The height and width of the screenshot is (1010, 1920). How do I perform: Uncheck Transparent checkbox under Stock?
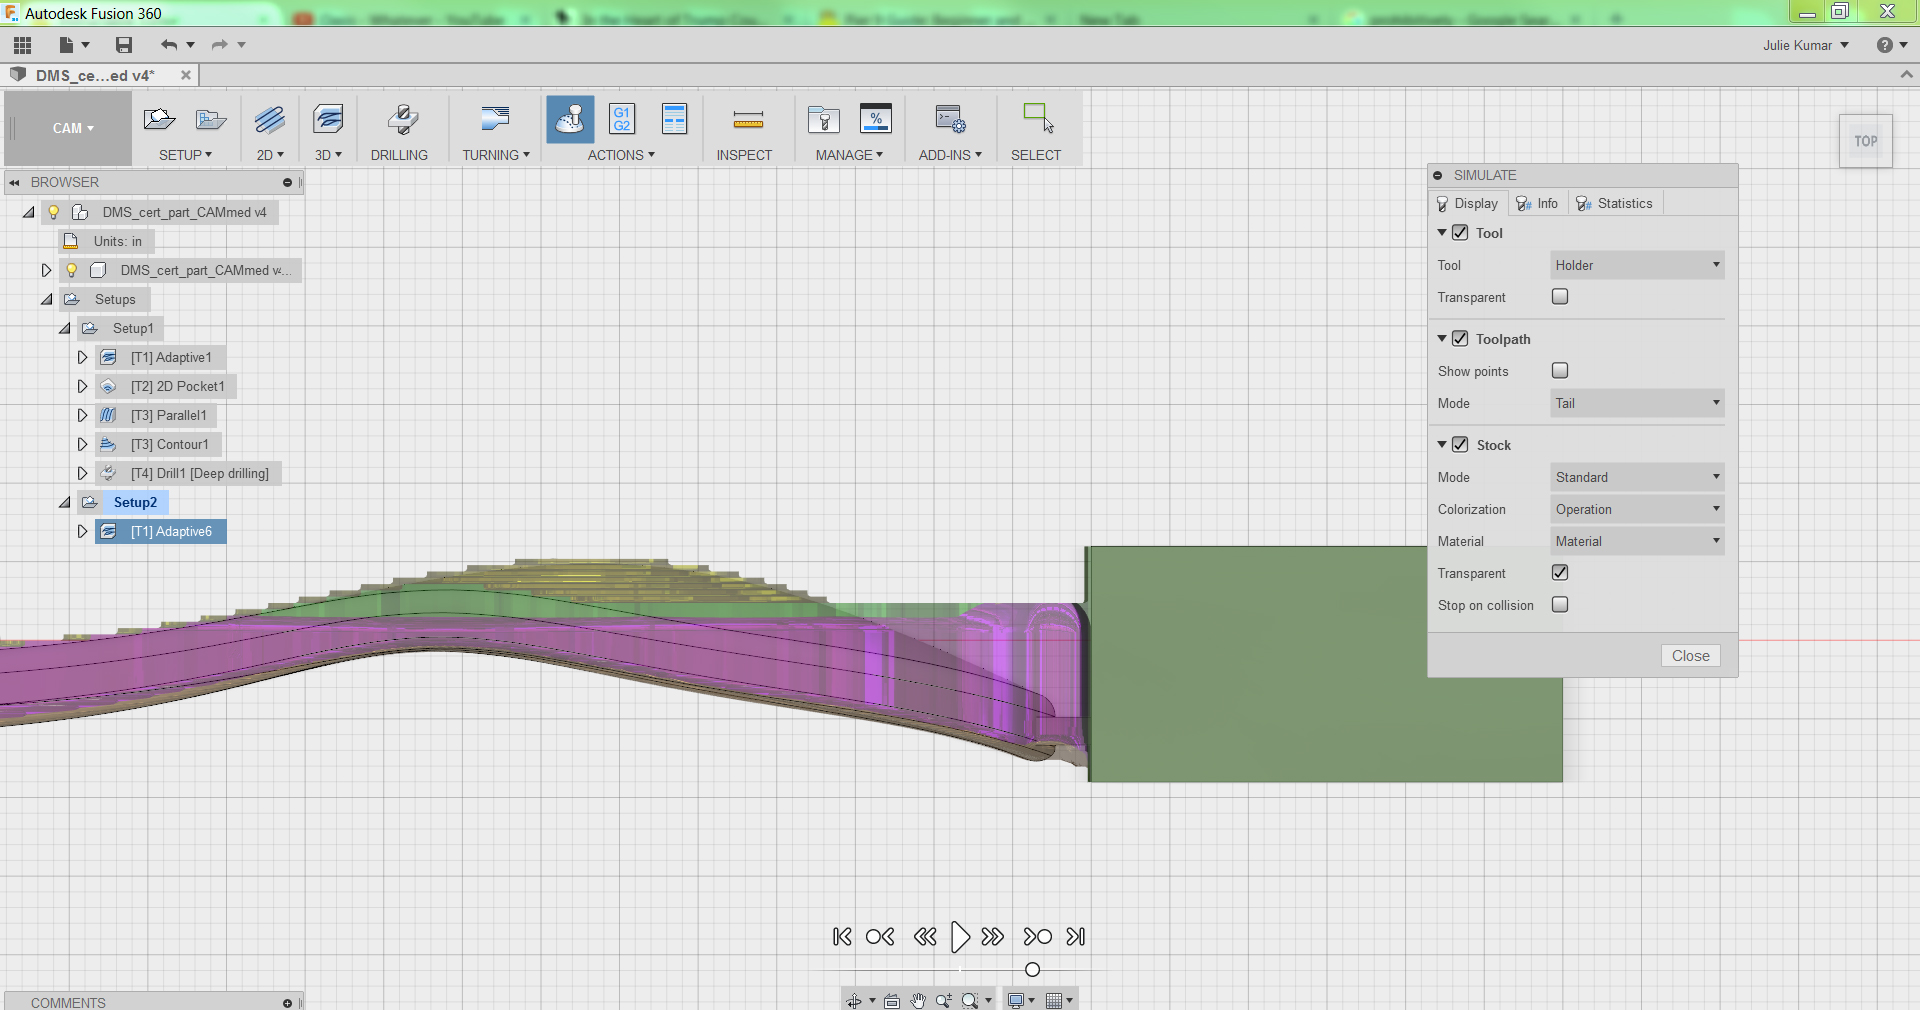pos(1560,573)
